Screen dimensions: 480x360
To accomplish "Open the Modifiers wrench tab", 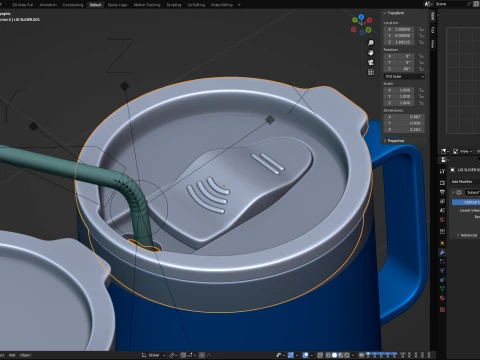I will click(x=442, y=252).
